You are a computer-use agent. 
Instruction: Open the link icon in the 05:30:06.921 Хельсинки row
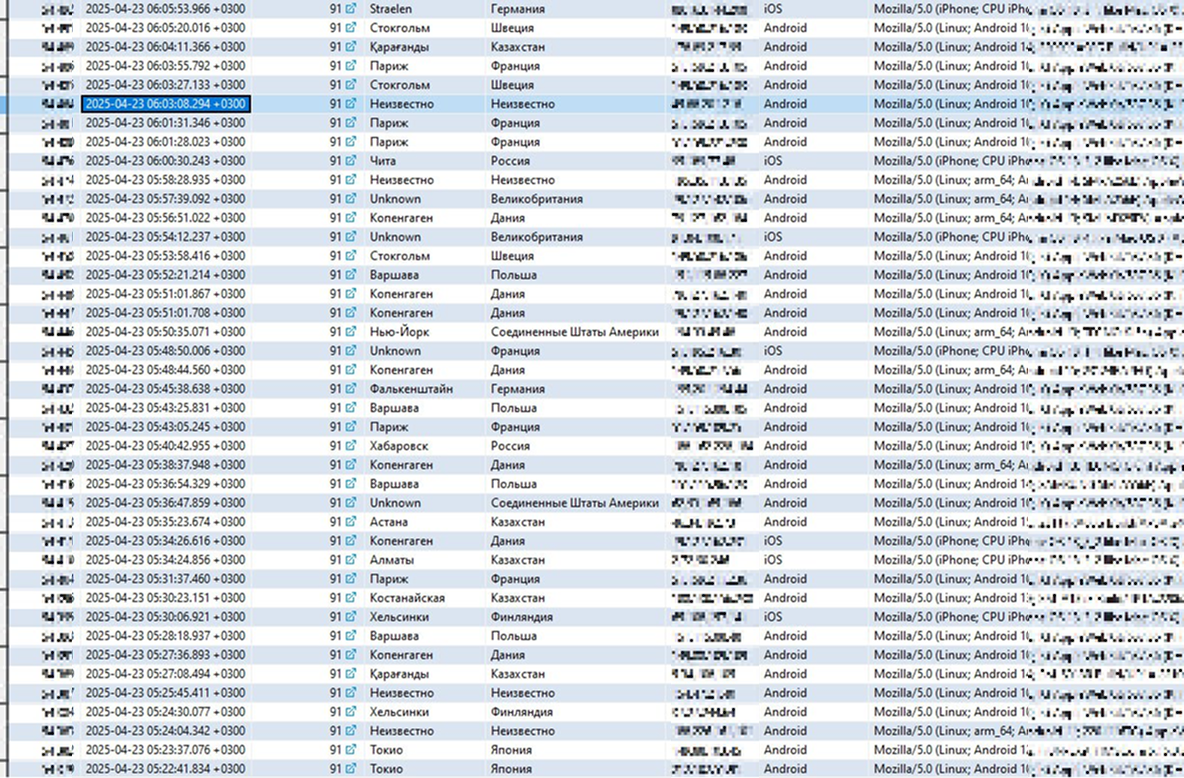click(351, 616)
